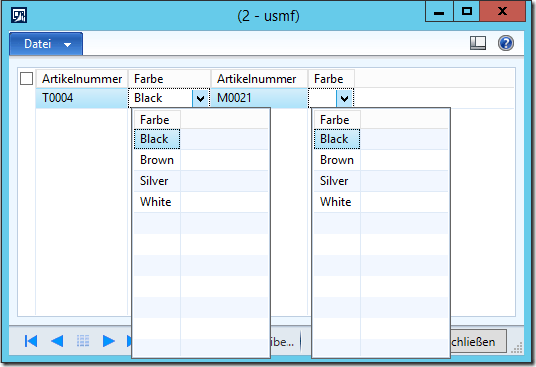Select Black in the right Farbe list
Viewport: 536px width, 367px height.
click(x=337, y=139)
